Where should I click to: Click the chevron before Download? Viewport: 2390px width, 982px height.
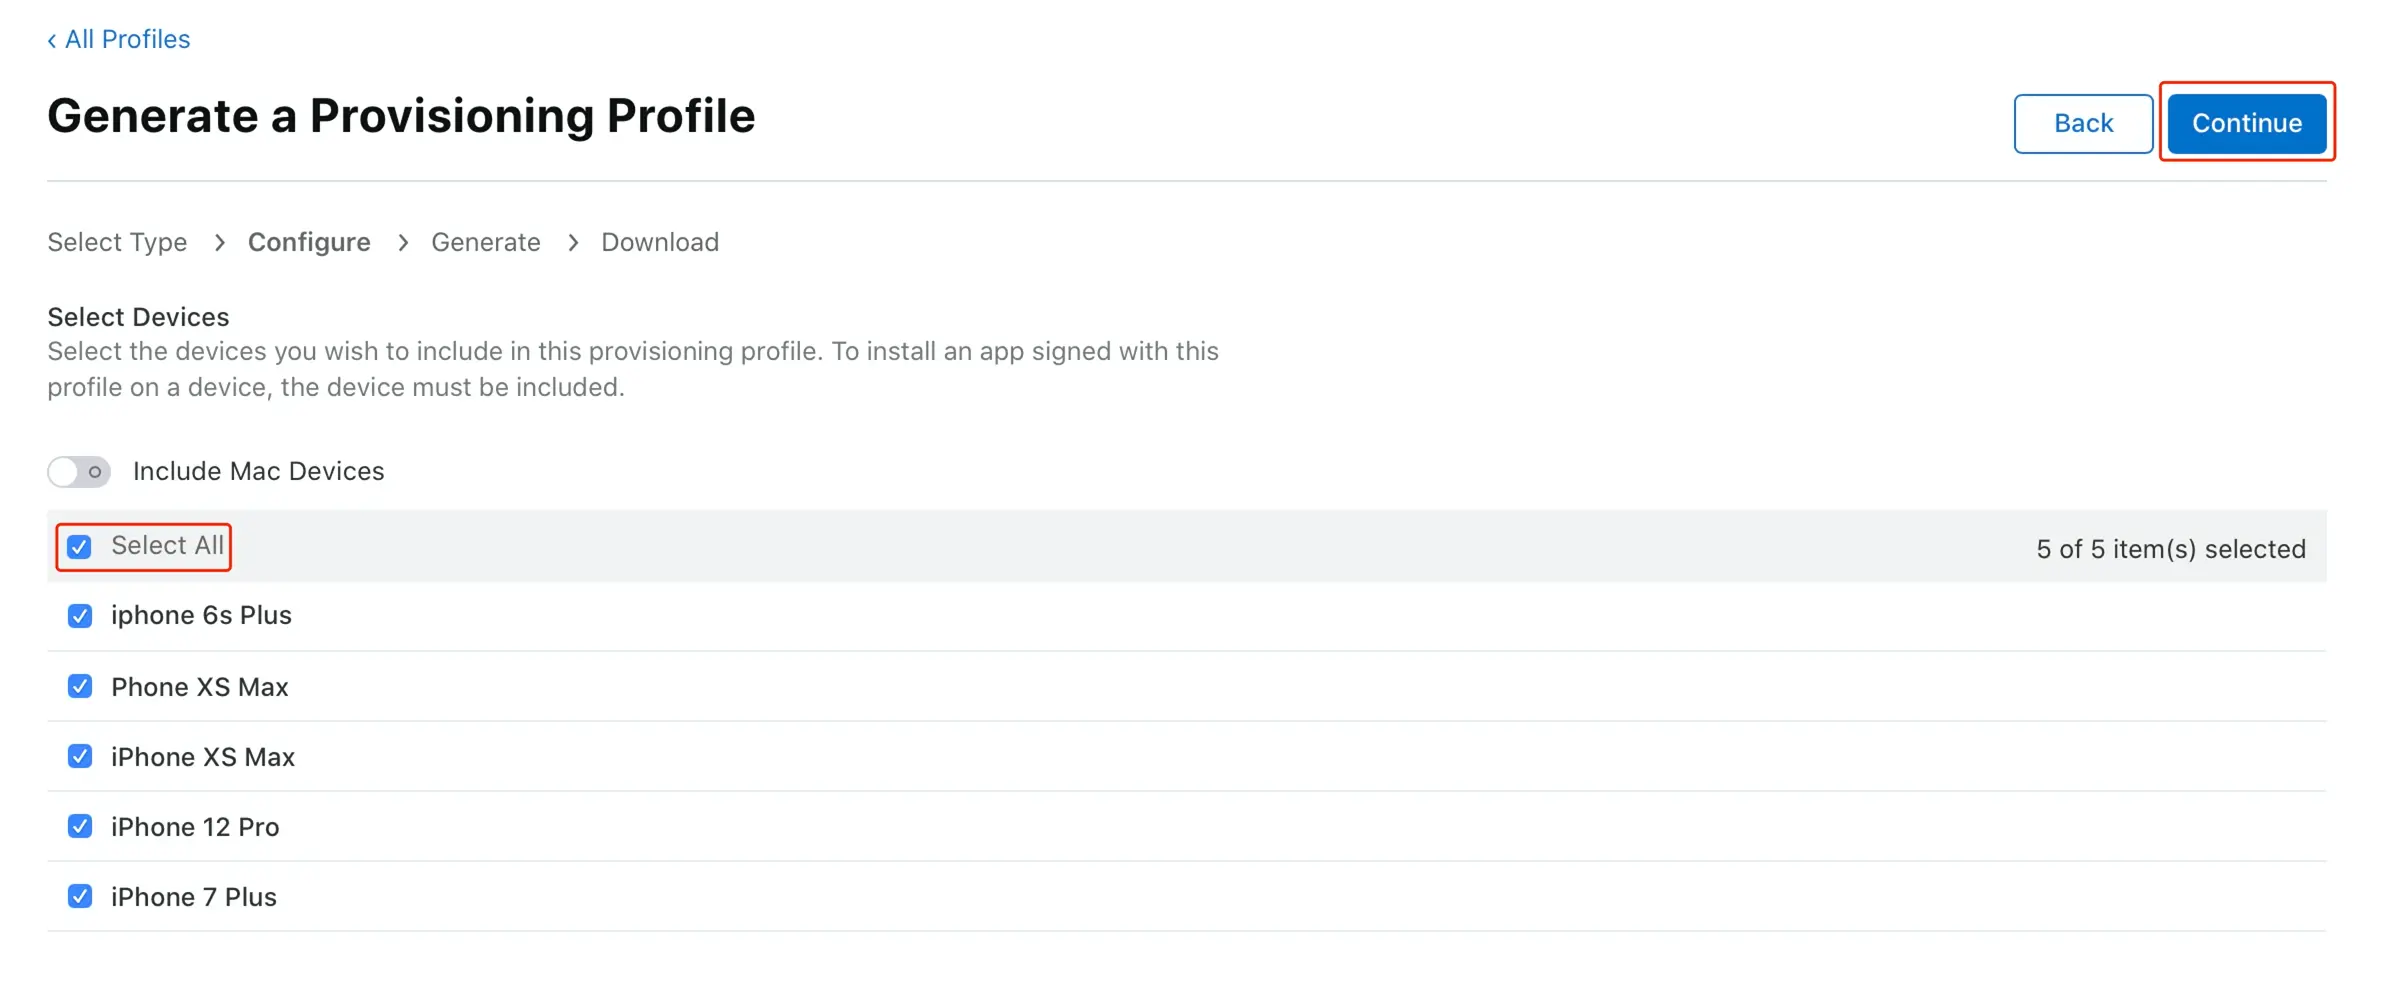click(573, 242)
